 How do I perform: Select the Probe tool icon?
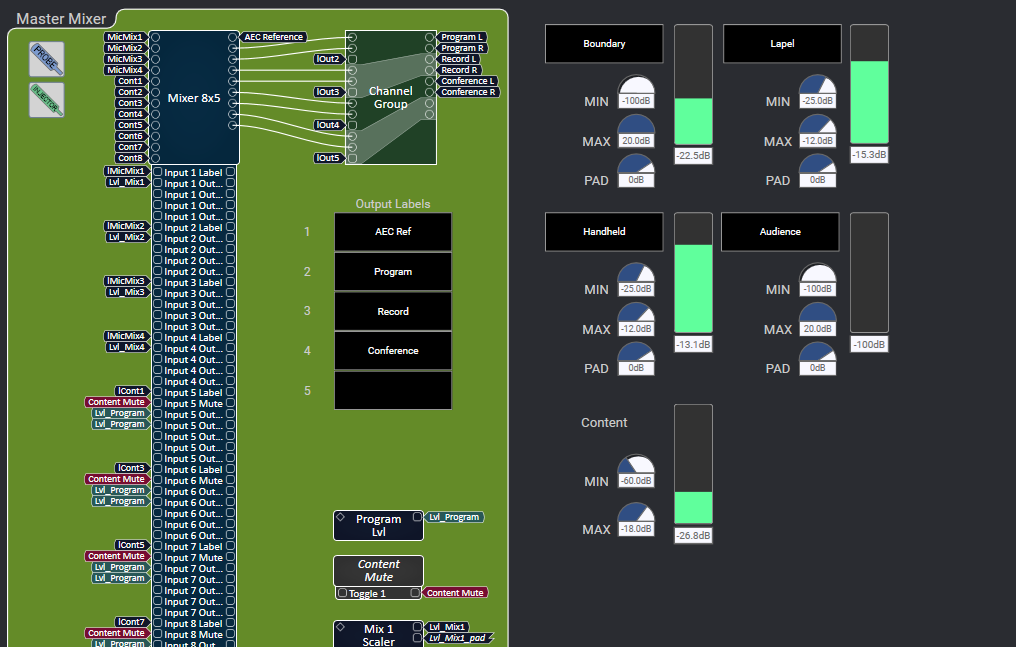pyautogui.click(x=46, y=59)
